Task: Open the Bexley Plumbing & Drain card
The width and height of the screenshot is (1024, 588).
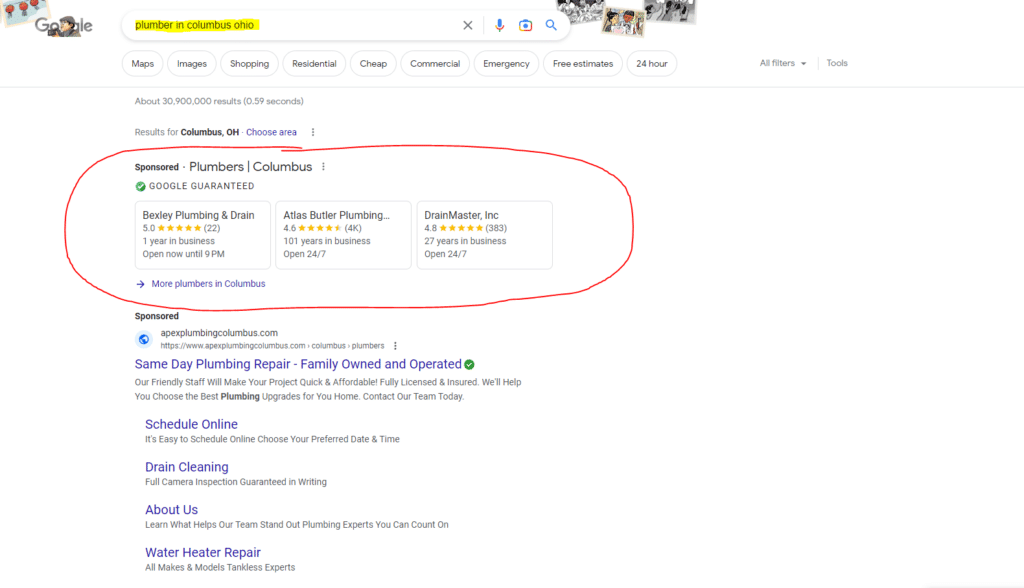Action: click(x=202, y=235)
